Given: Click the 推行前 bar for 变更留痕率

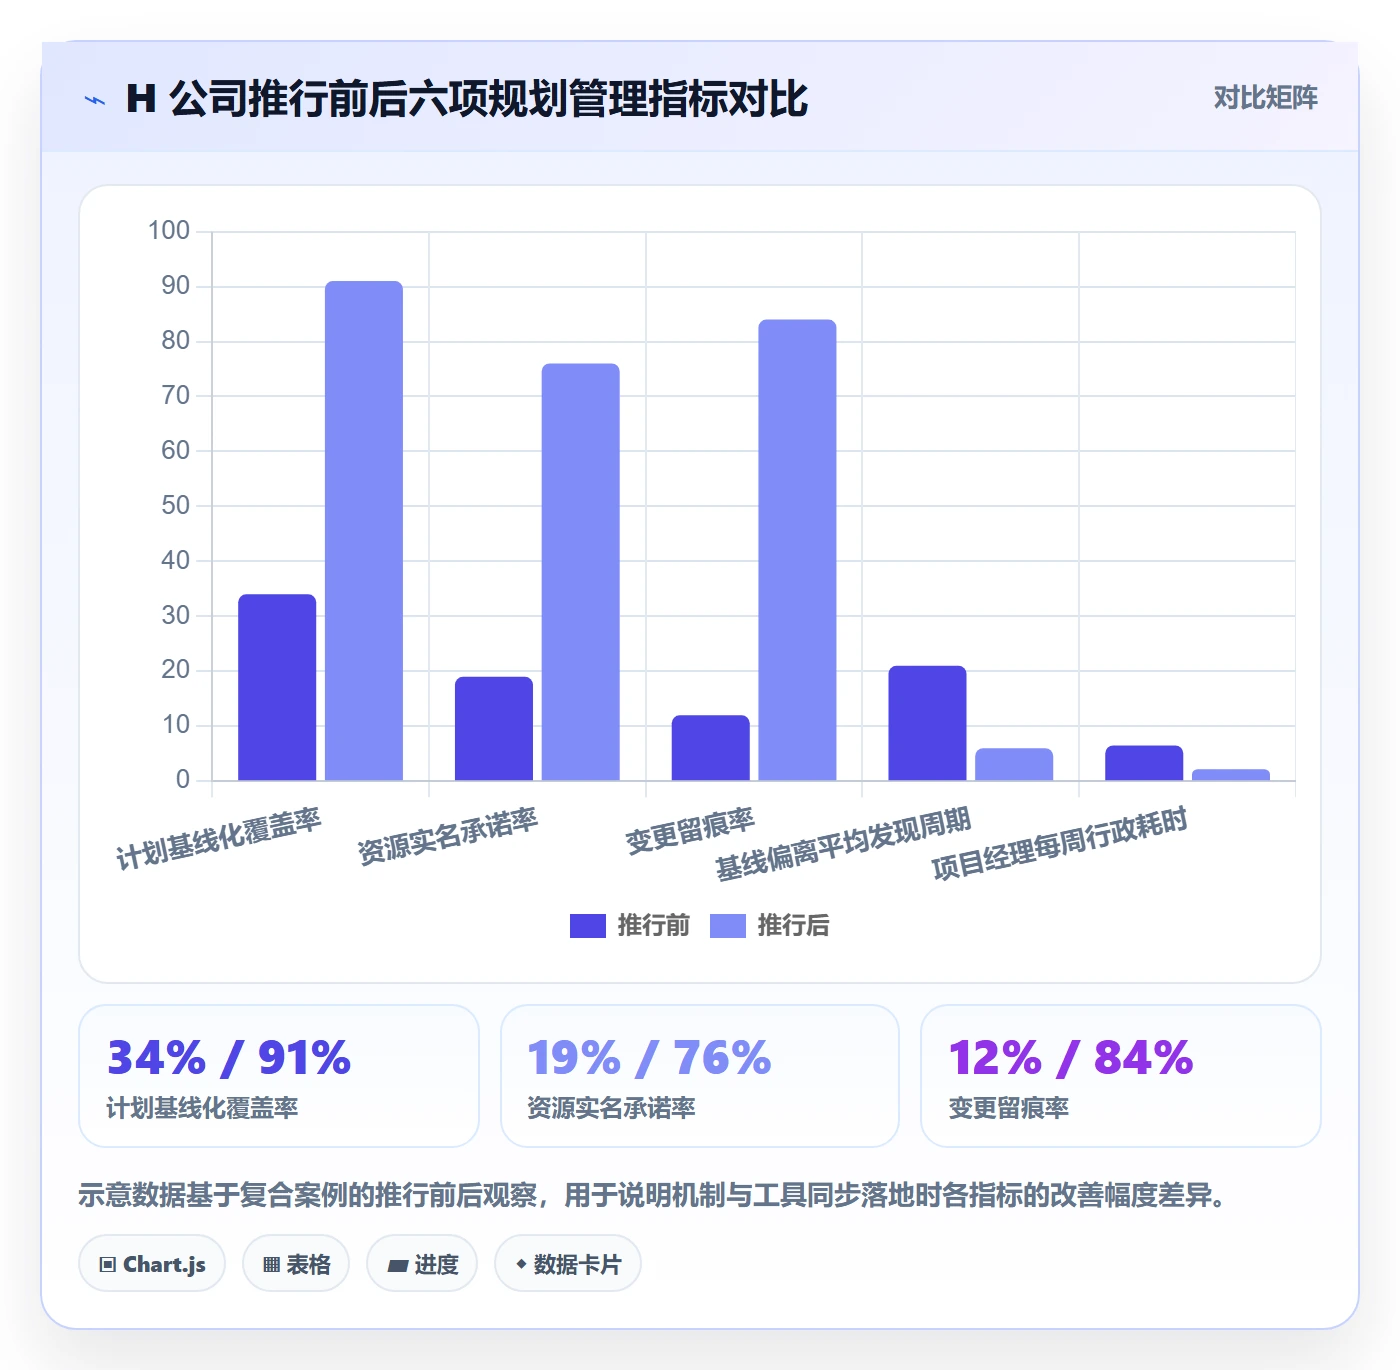Looking at the screenshot, I should pyautogui.click(x=710, y=748).
